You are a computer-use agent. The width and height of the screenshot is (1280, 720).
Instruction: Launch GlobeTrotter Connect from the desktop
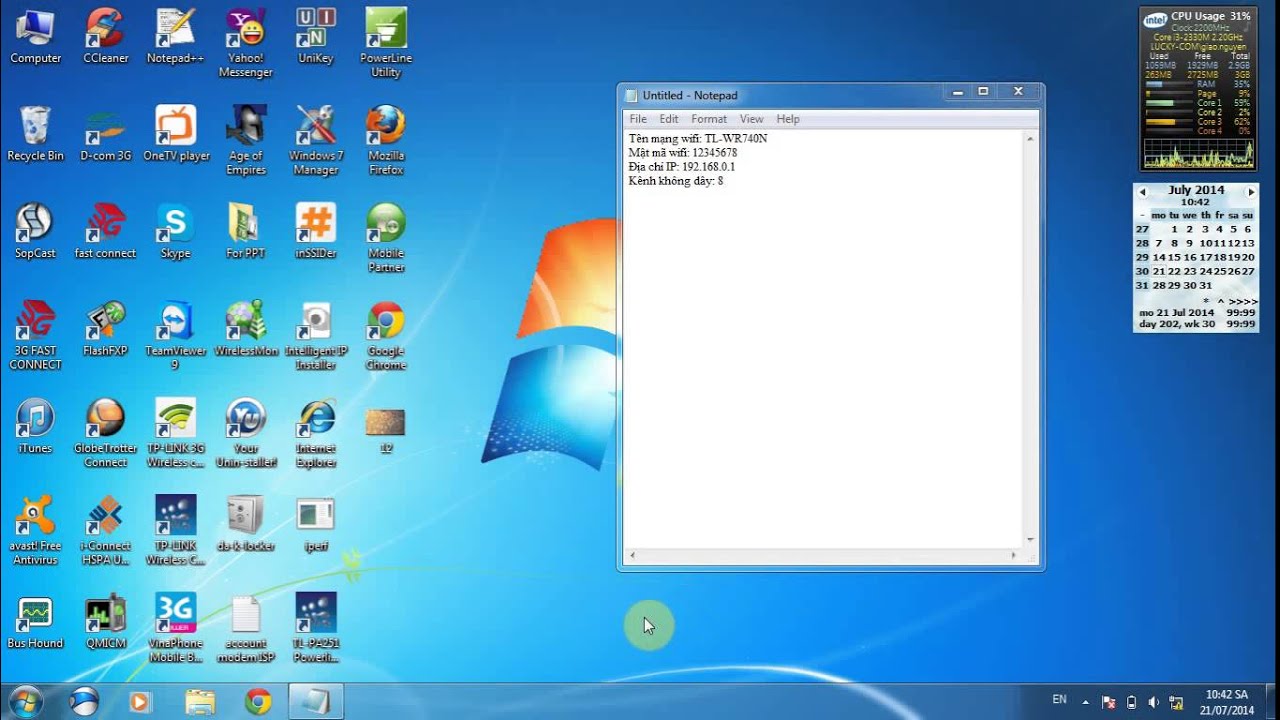click(x=105, y=434)
